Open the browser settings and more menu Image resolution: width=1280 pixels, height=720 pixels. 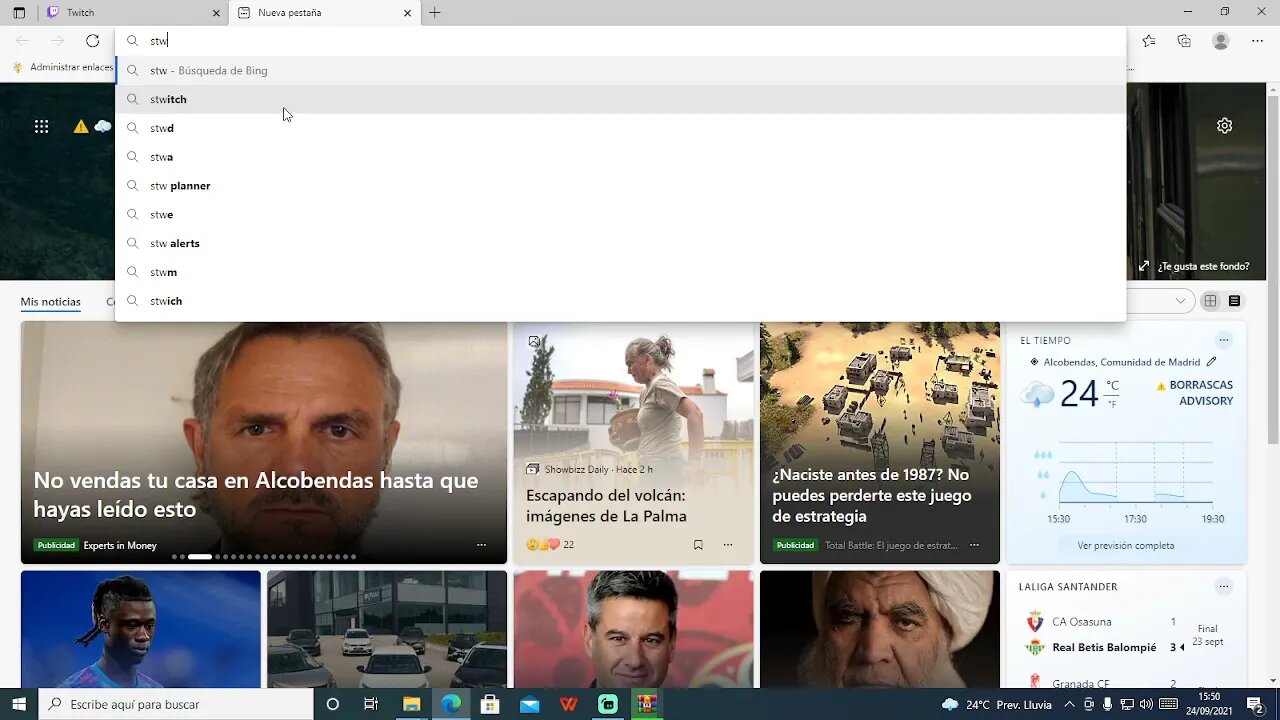(x=1257, y=41)
